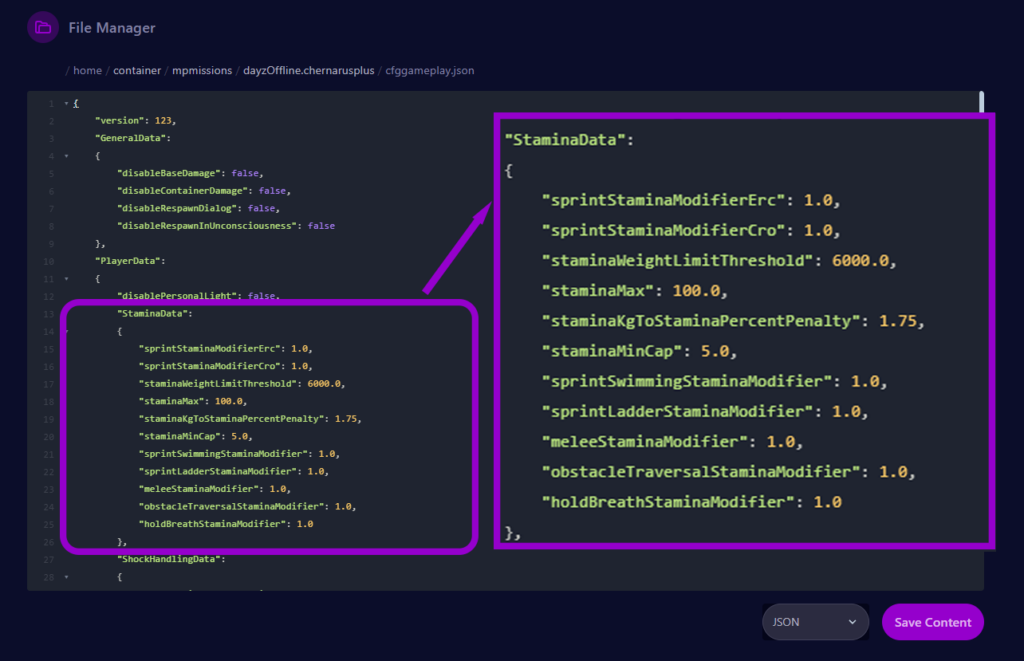Click the editor vertical scrollbar thumb
This screenshot has height=661, width=1024.
pos(981,101)
